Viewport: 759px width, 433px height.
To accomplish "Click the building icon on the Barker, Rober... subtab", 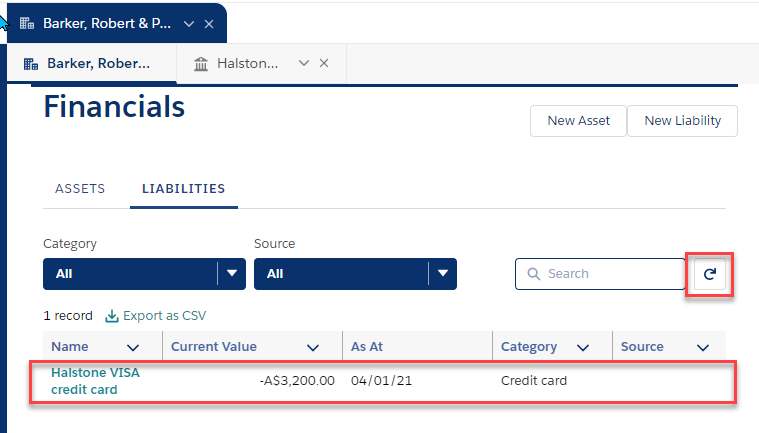I will (31, 64).
